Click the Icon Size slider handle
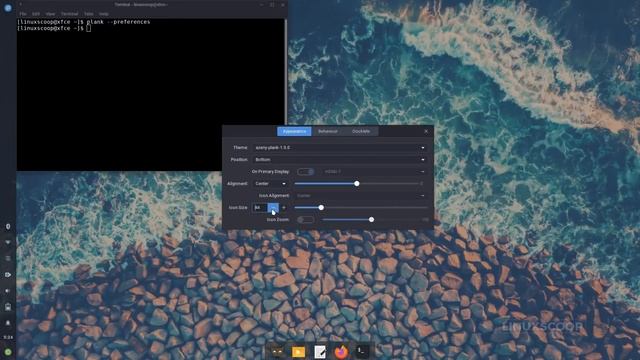 [x=321, y=207]
